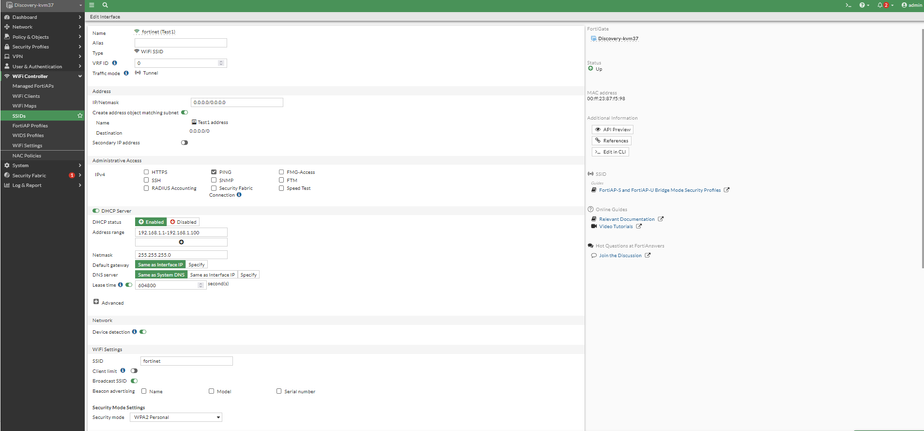The width and height of the screenshot is (924, 431).
Task: Click the star favorite icon next to SSIDs
Action: tap(80, 116)
